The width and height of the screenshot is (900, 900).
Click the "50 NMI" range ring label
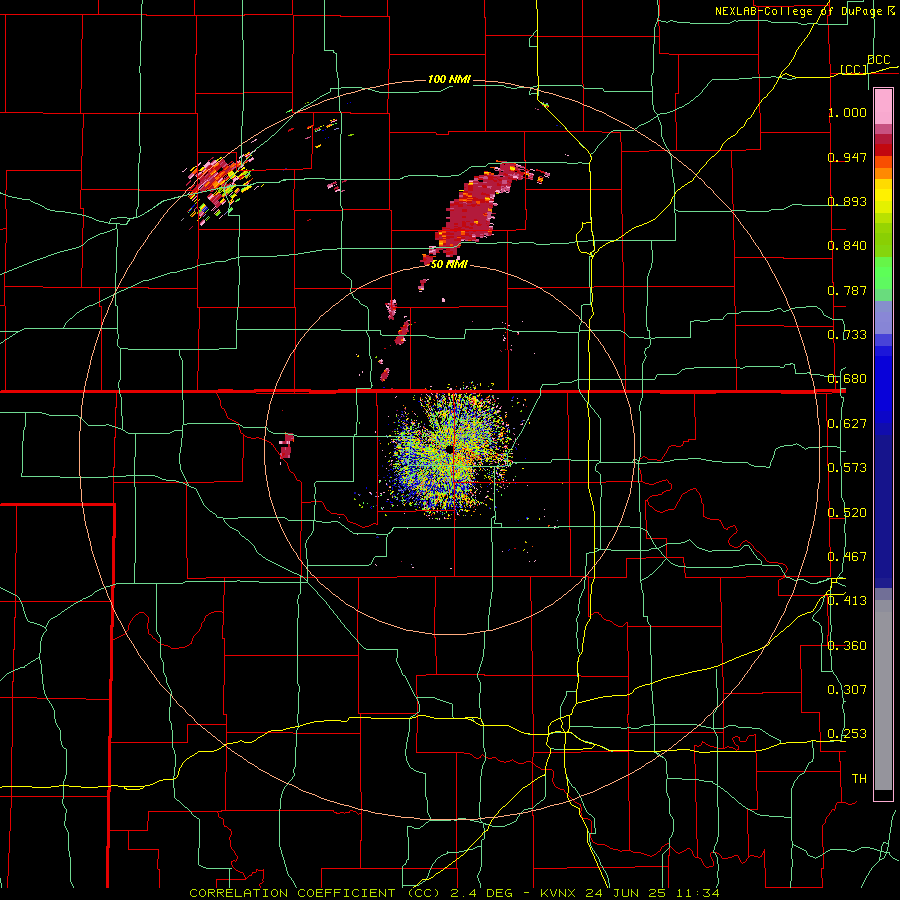click(x=449, y=264)
